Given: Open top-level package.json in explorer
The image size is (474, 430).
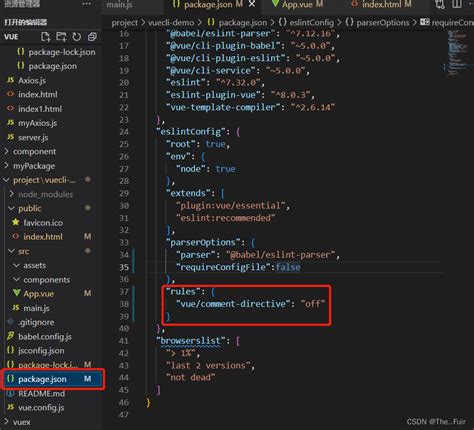Looking at the screenshot, I should pos(52,66).
